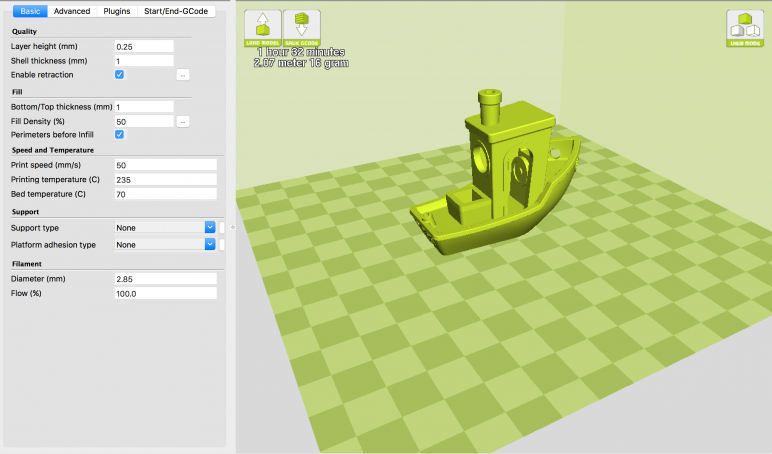Screen dimensions: 772x454
Task: Click the 'Filament' section heading
Action: (x=27, y=264)
